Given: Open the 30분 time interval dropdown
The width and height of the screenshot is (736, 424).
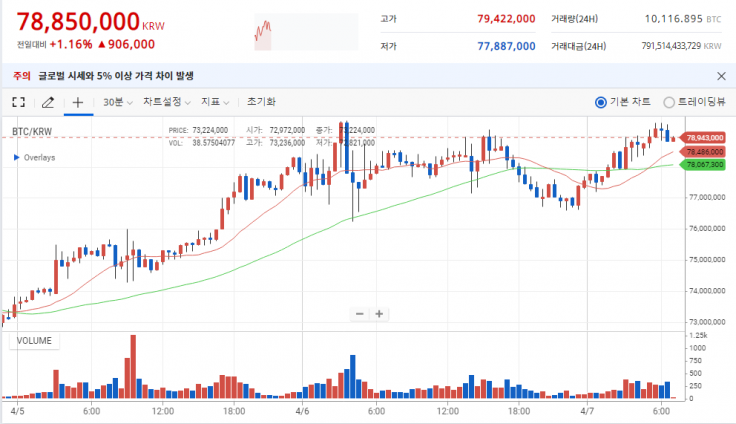Looking at the screenshot, I should click(117, 102).
